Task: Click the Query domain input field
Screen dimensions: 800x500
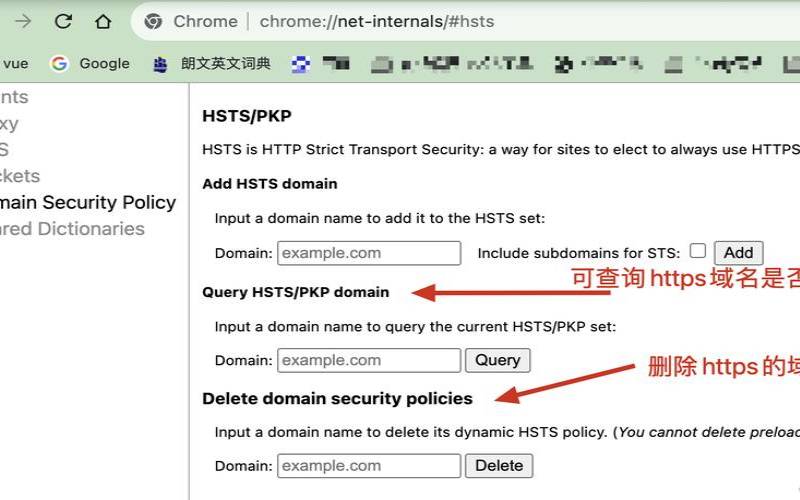Action: pyautogui.click(x=369, y=361)
